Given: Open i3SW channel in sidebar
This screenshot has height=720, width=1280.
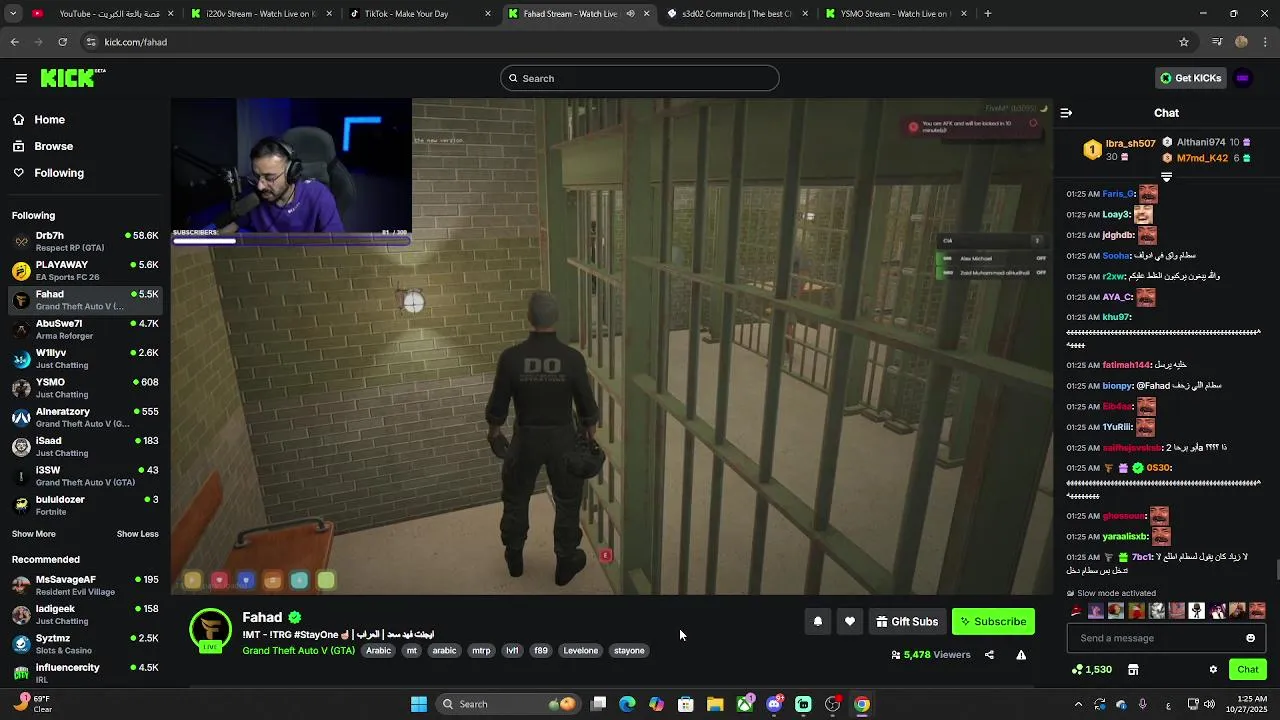Looking at the screenshot, I should click(85, 475).
